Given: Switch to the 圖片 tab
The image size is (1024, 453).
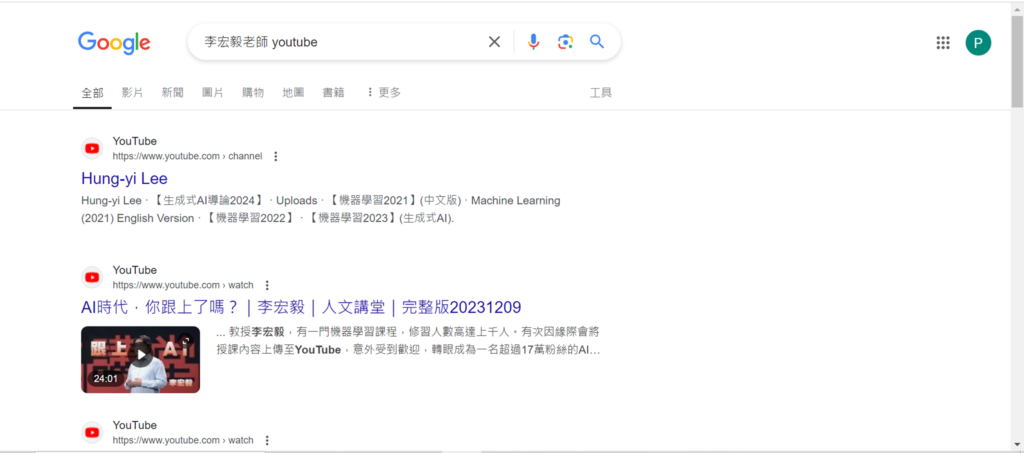Looking at the screenshot, I should point(213,92).
